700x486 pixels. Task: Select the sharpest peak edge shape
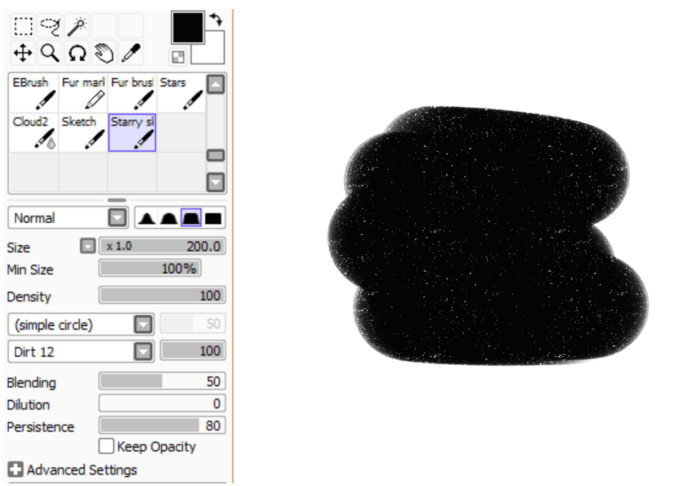tap(146, 218)
